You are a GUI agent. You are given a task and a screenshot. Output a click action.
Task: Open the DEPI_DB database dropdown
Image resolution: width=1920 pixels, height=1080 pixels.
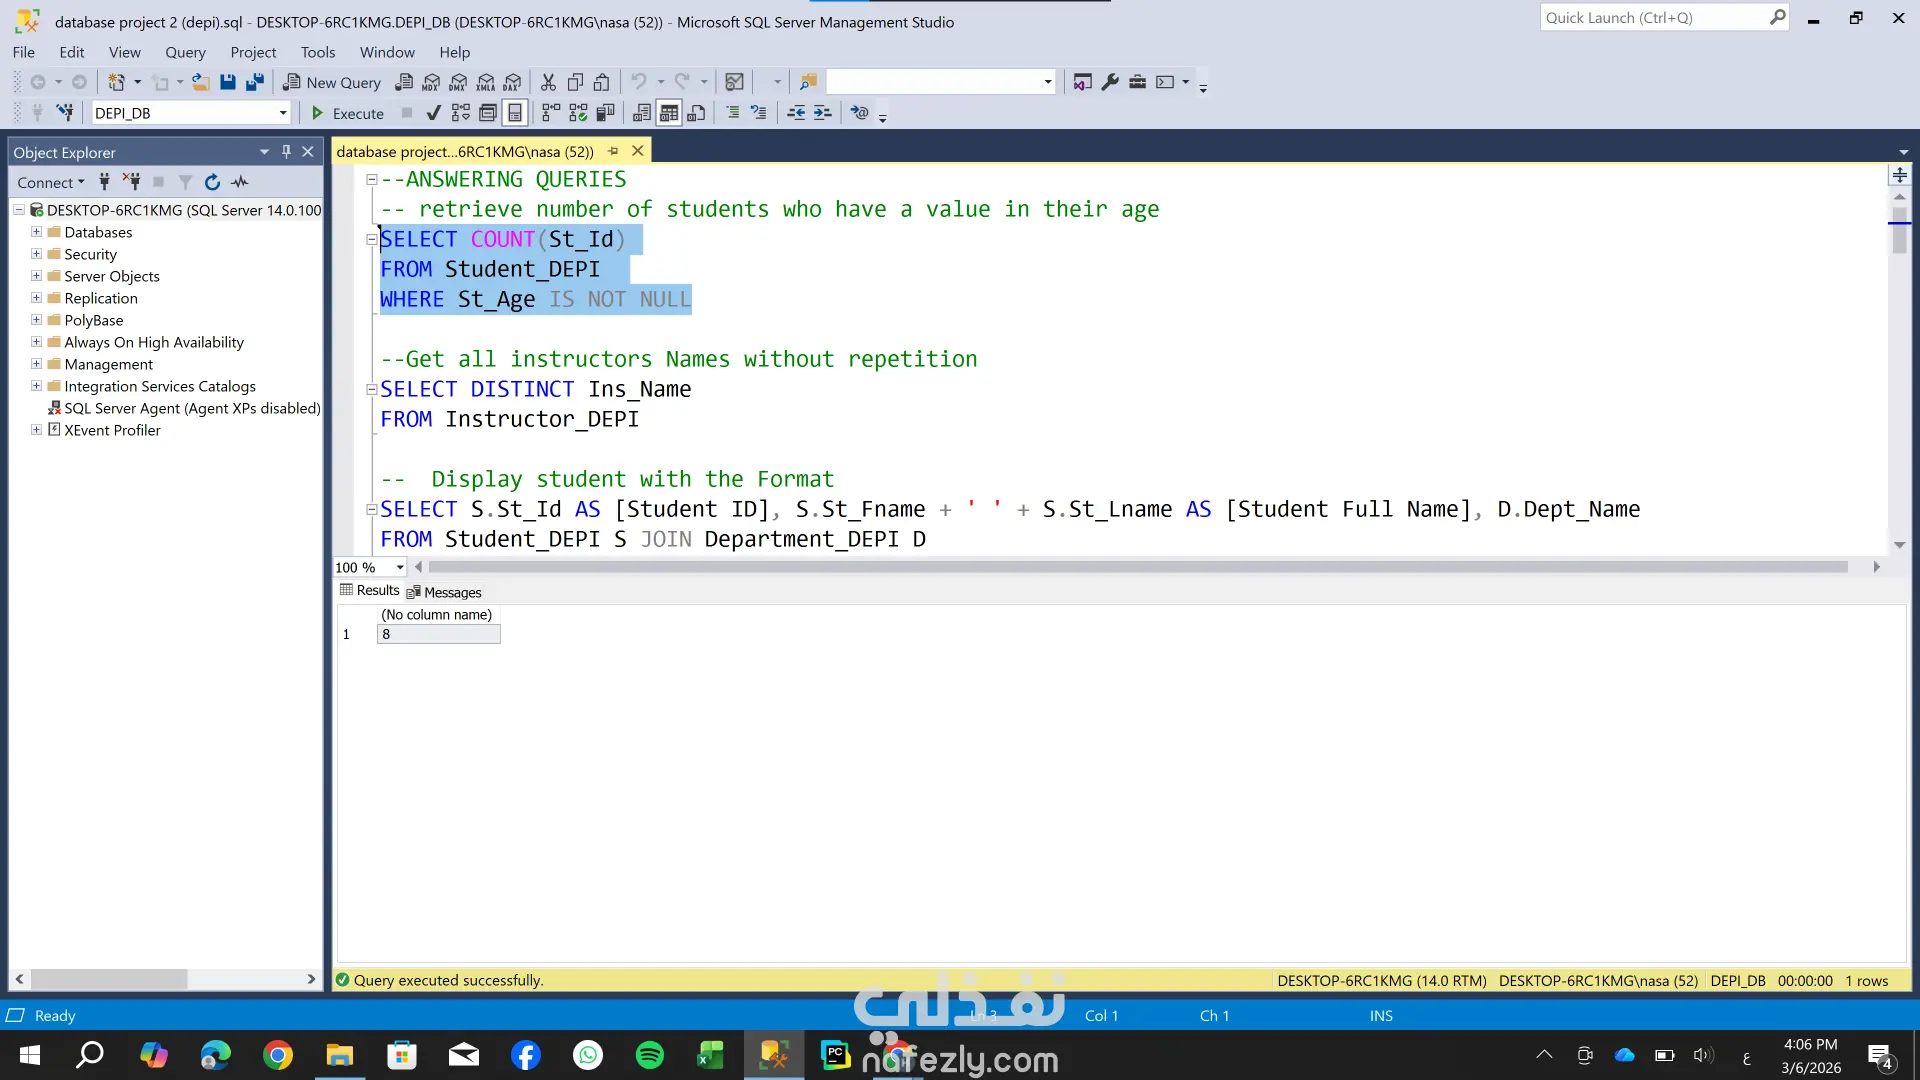[283, 113]
